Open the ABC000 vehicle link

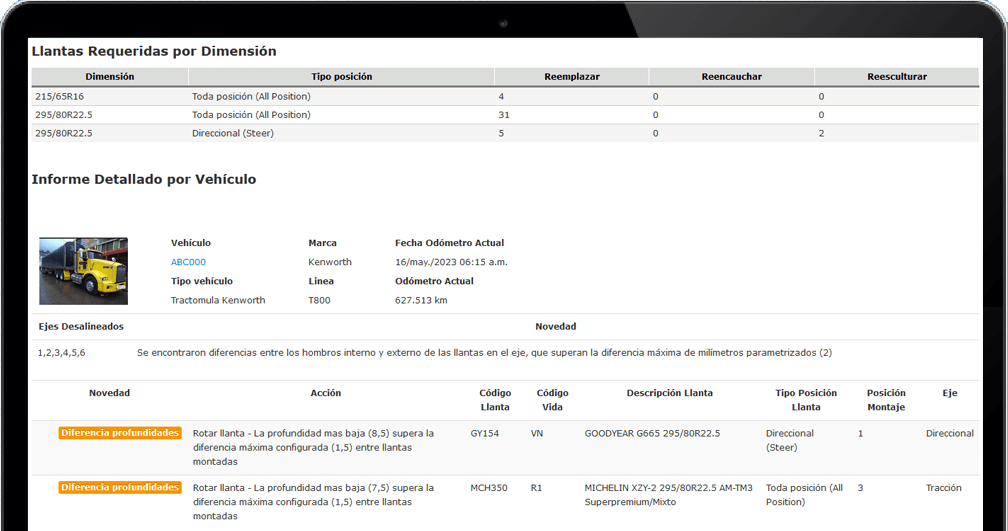click(188, 262)
